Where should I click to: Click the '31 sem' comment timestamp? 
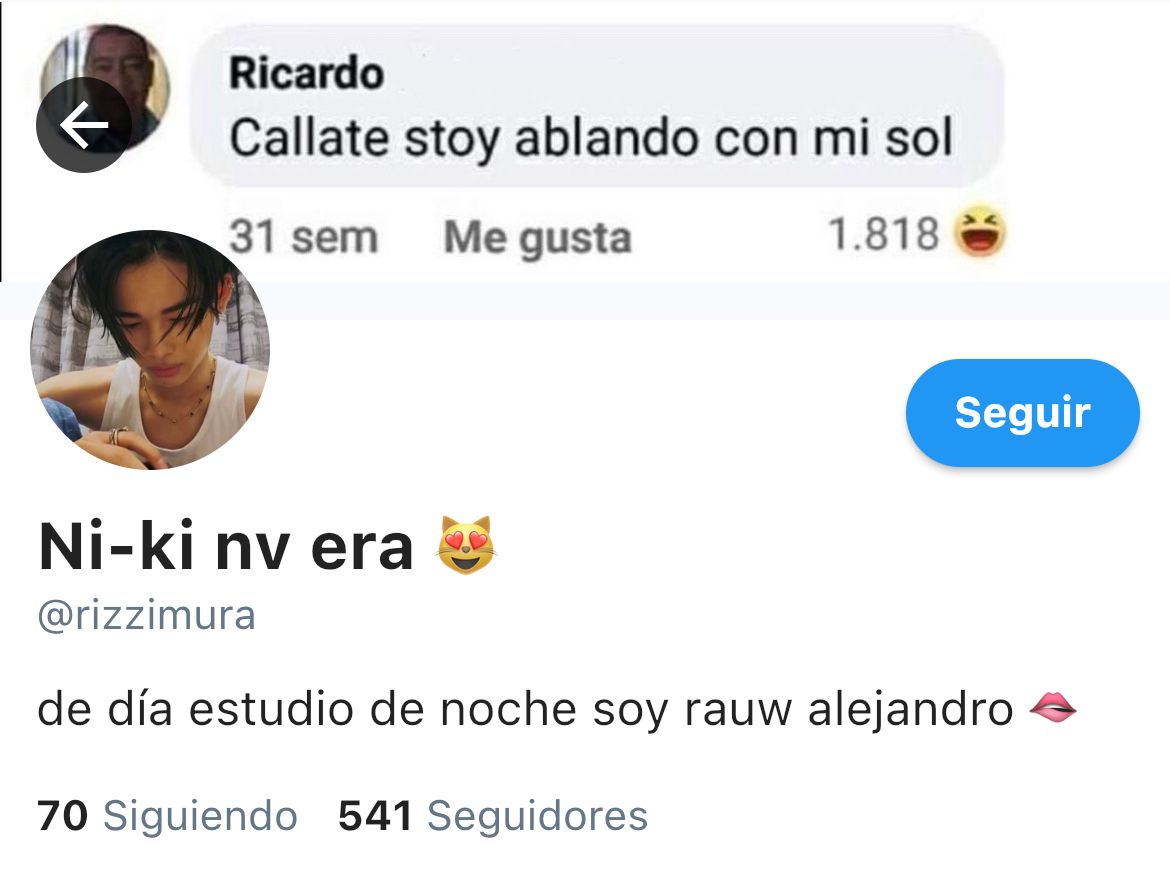click(303, 237)
